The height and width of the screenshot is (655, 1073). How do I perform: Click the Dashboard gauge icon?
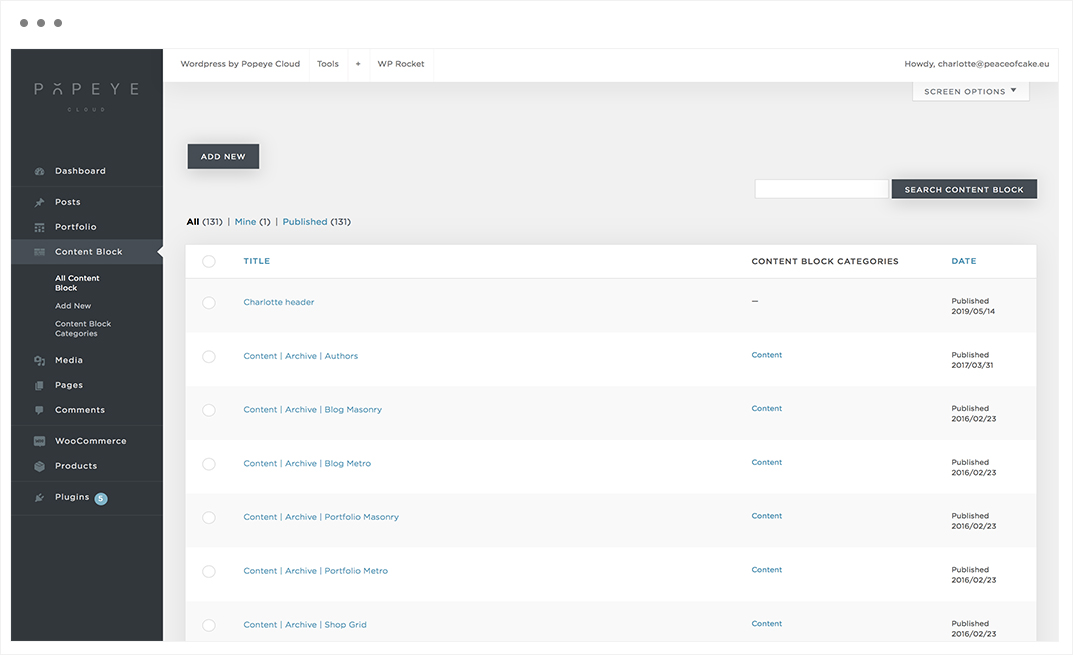(x=40, y=171)
